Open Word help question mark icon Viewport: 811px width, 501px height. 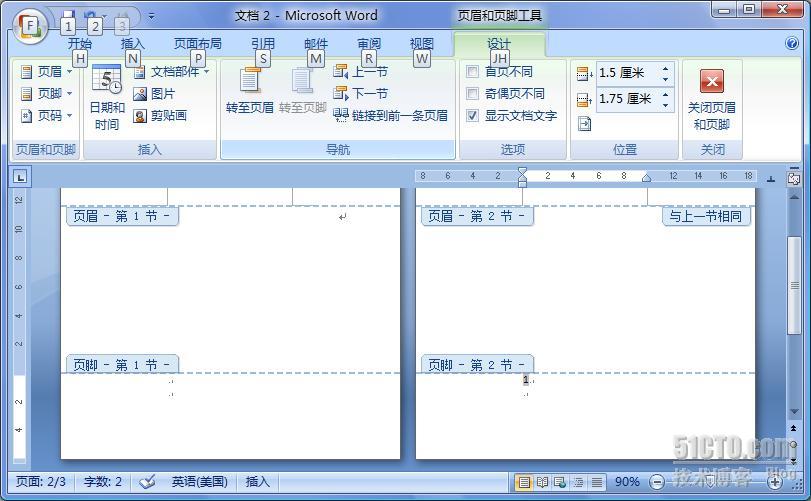(x=792, y=43)
